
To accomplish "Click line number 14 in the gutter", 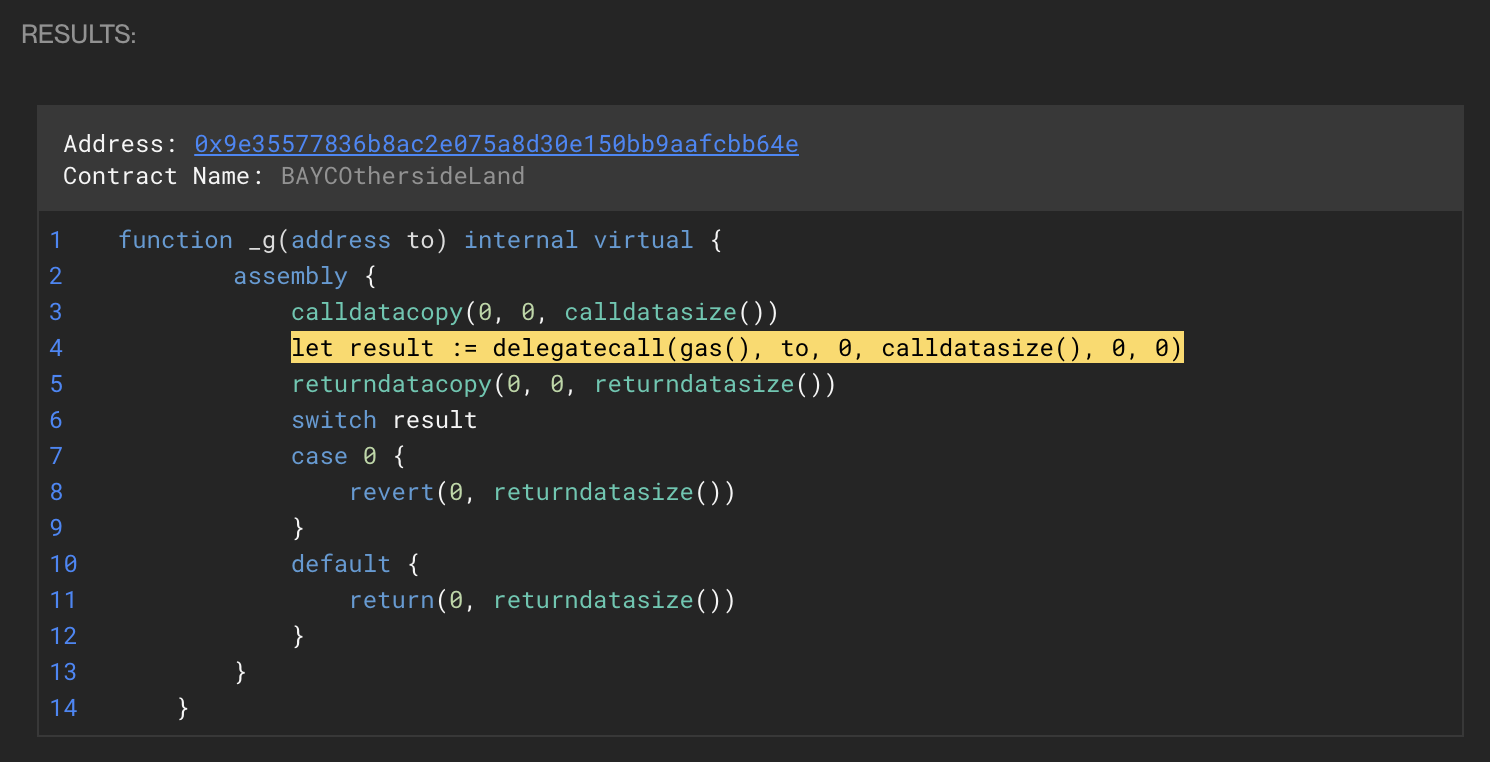I will click(x=63, y=708).
